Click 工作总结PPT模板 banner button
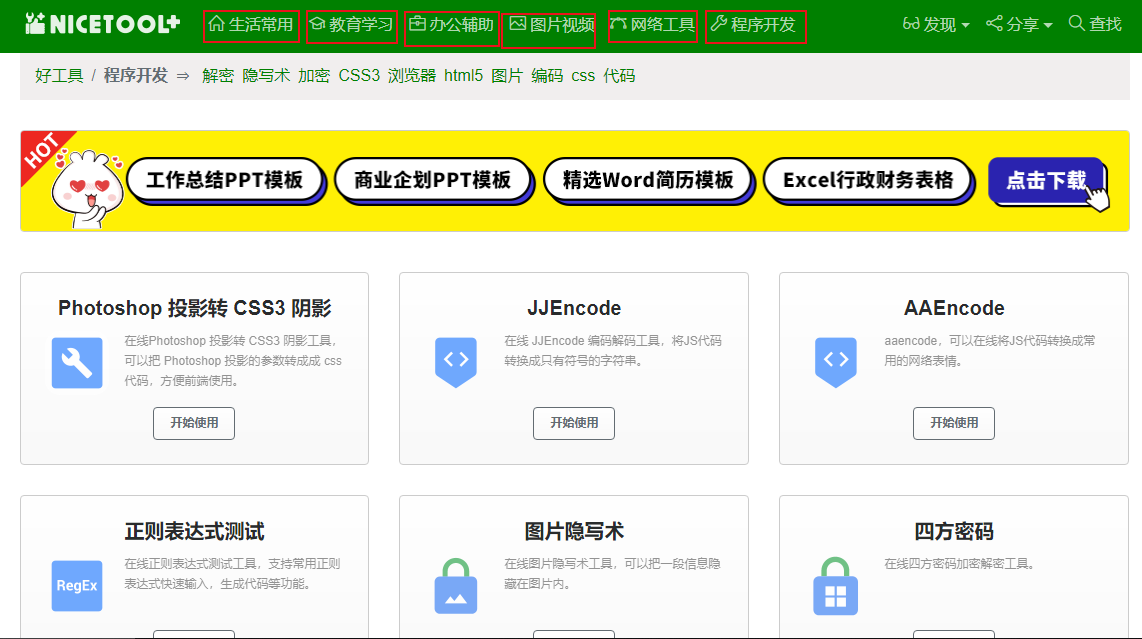This screenshot has height=639, width=1142. click(x=225, y=180)
